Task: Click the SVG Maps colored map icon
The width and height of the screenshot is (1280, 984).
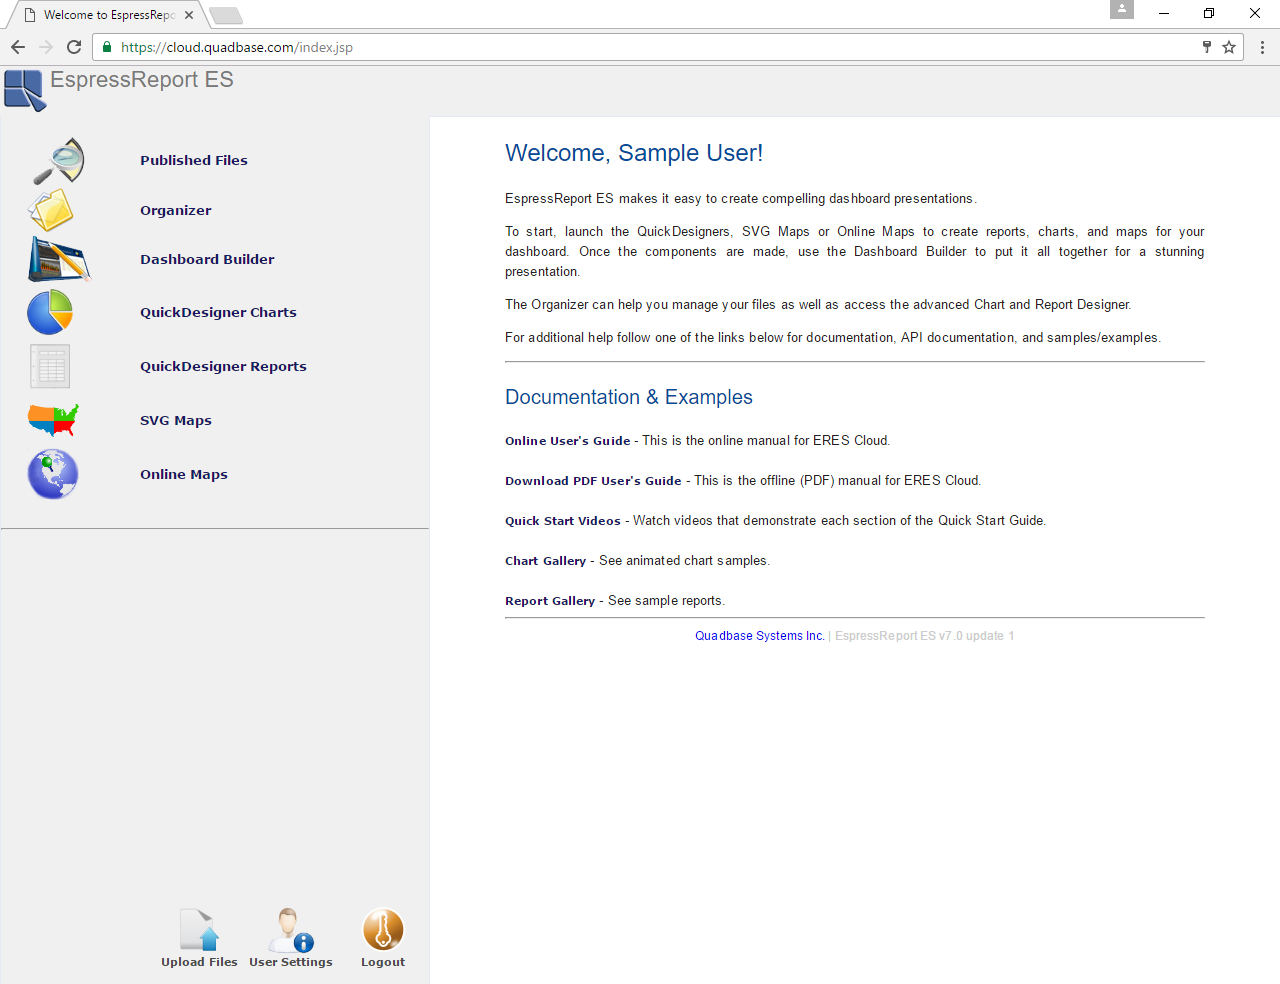Action: click(x=53, y=420)
